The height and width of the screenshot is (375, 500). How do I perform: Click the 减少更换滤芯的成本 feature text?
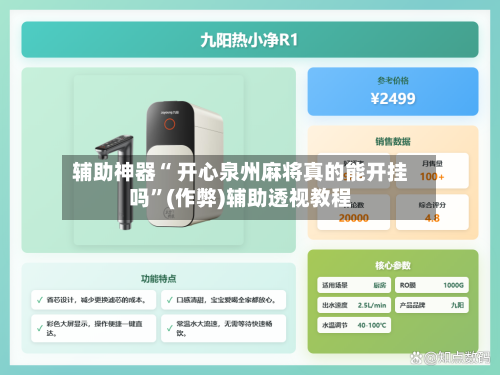pos(96,300)
